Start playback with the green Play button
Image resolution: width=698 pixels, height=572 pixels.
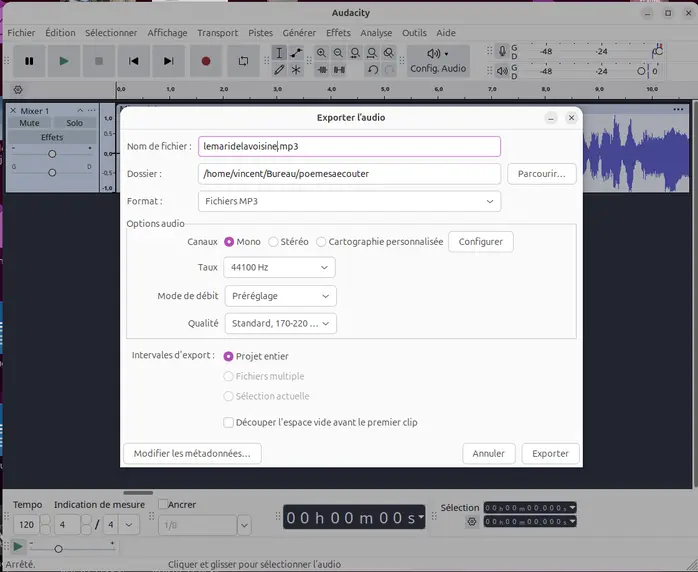(64, 61)
